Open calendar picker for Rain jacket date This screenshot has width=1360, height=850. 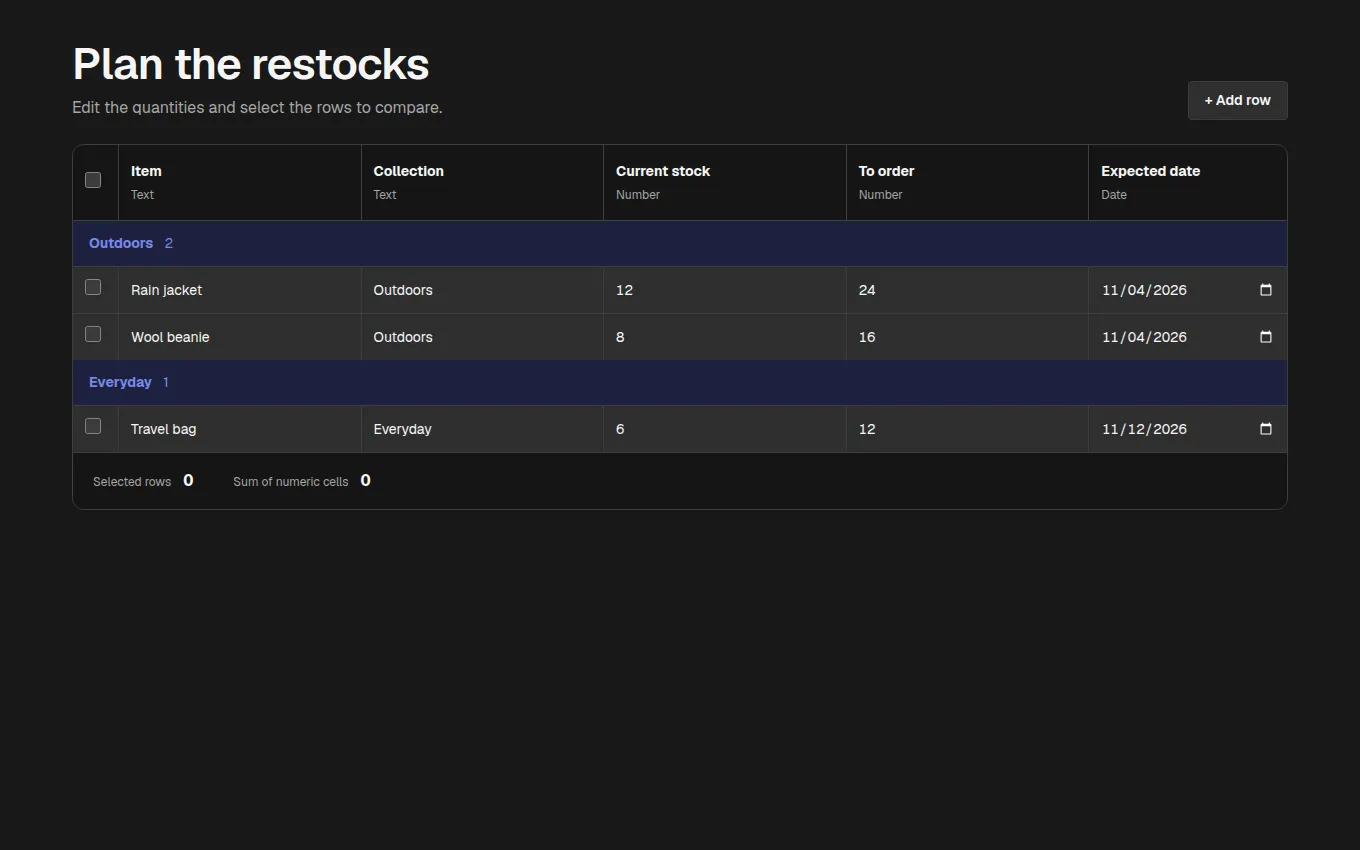click(x=1265, y=290)
